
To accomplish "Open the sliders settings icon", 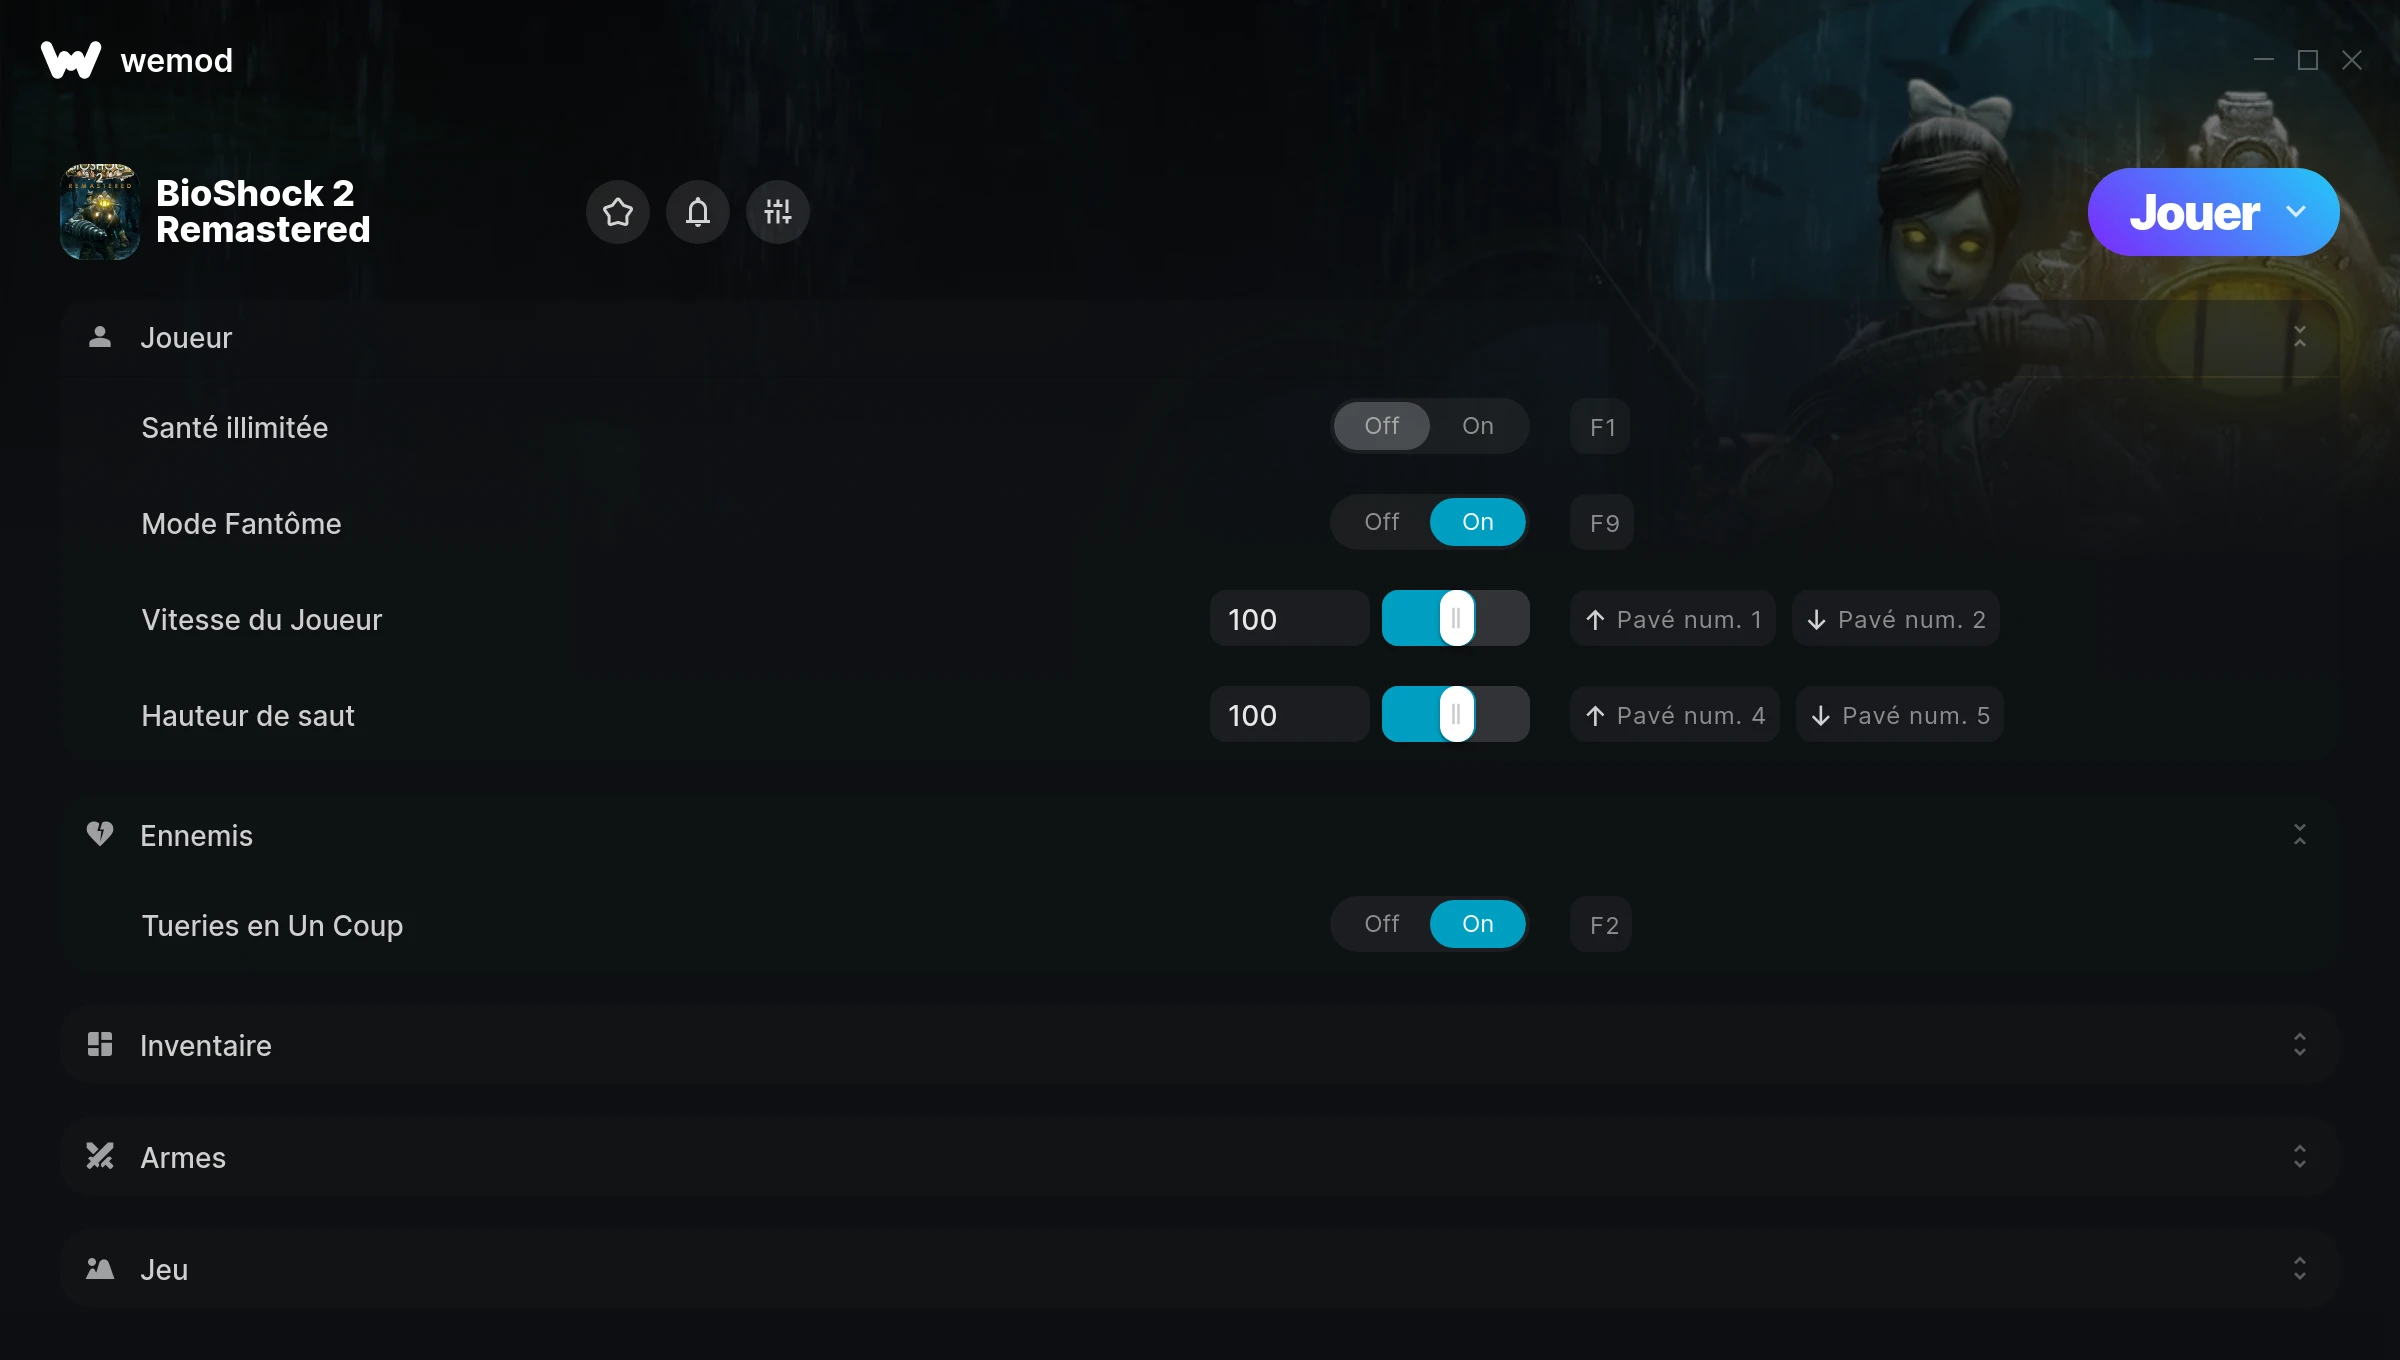I will 777,212.
